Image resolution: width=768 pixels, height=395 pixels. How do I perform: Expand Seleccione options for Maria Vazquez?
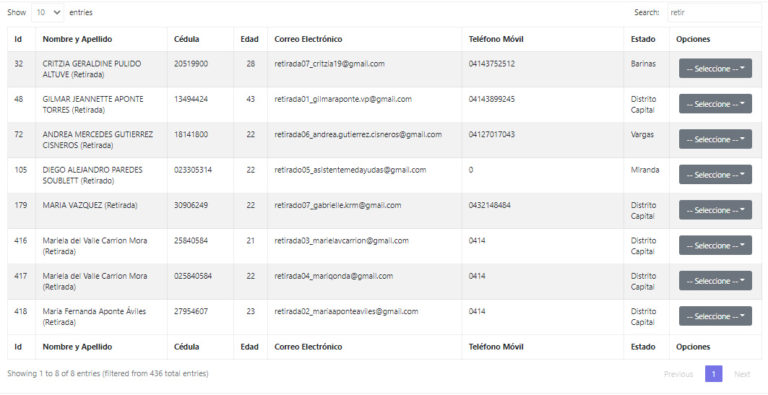(x=715, y=210)
